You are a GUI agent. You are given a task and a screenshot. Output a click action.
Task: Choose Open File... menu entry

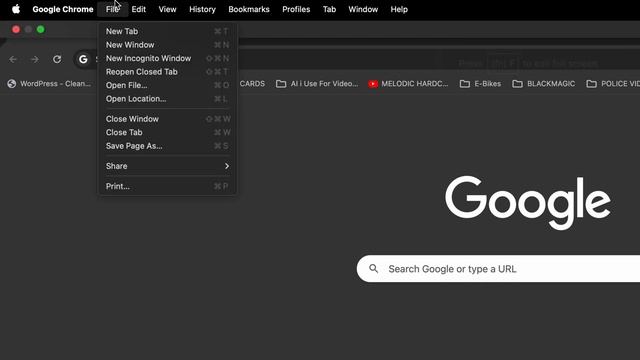(167, 85)
